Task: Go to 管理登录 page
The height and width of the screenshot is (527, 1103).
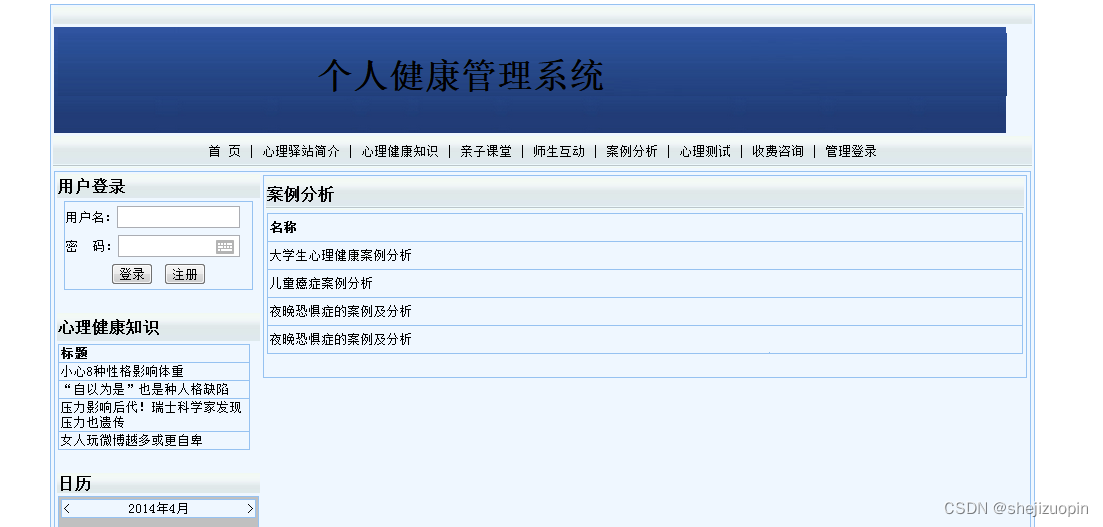Action: tap(850, 151)
